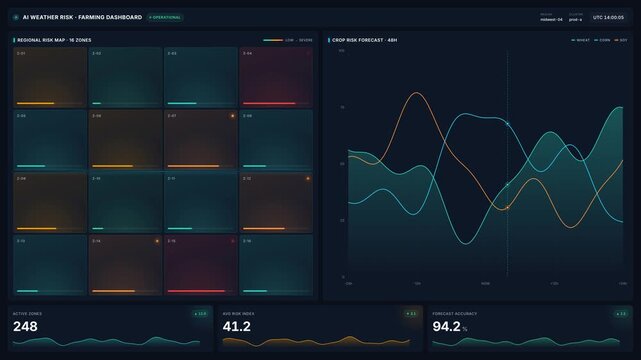The height and width of the screenshot is (360, 641).
Task: Open zone Z-12 tile
Action: 276,202
